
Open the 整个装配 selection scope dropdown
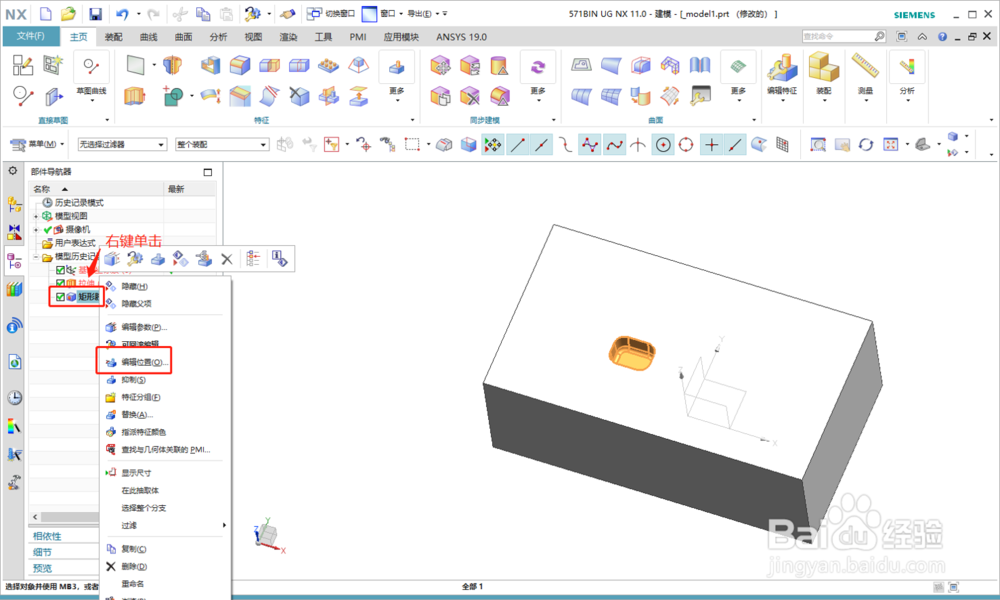222,145
